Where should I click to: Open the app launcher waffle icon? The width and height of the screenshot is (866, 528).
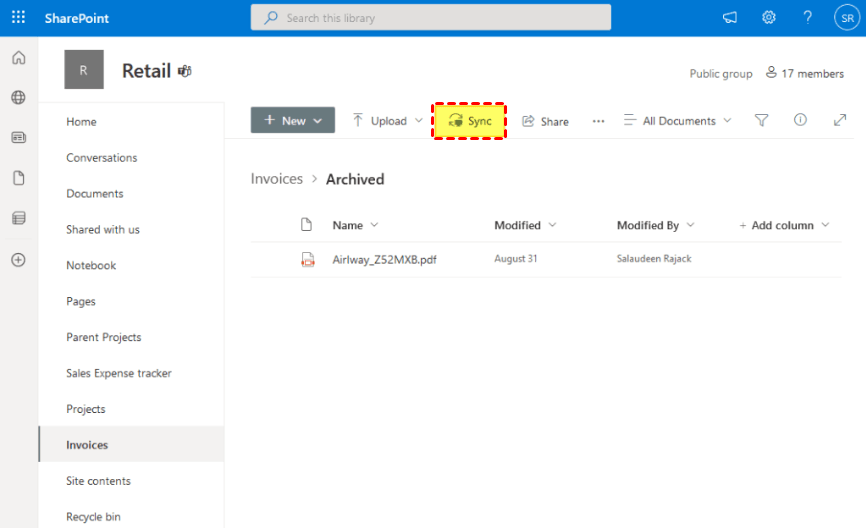click(18, 18)
